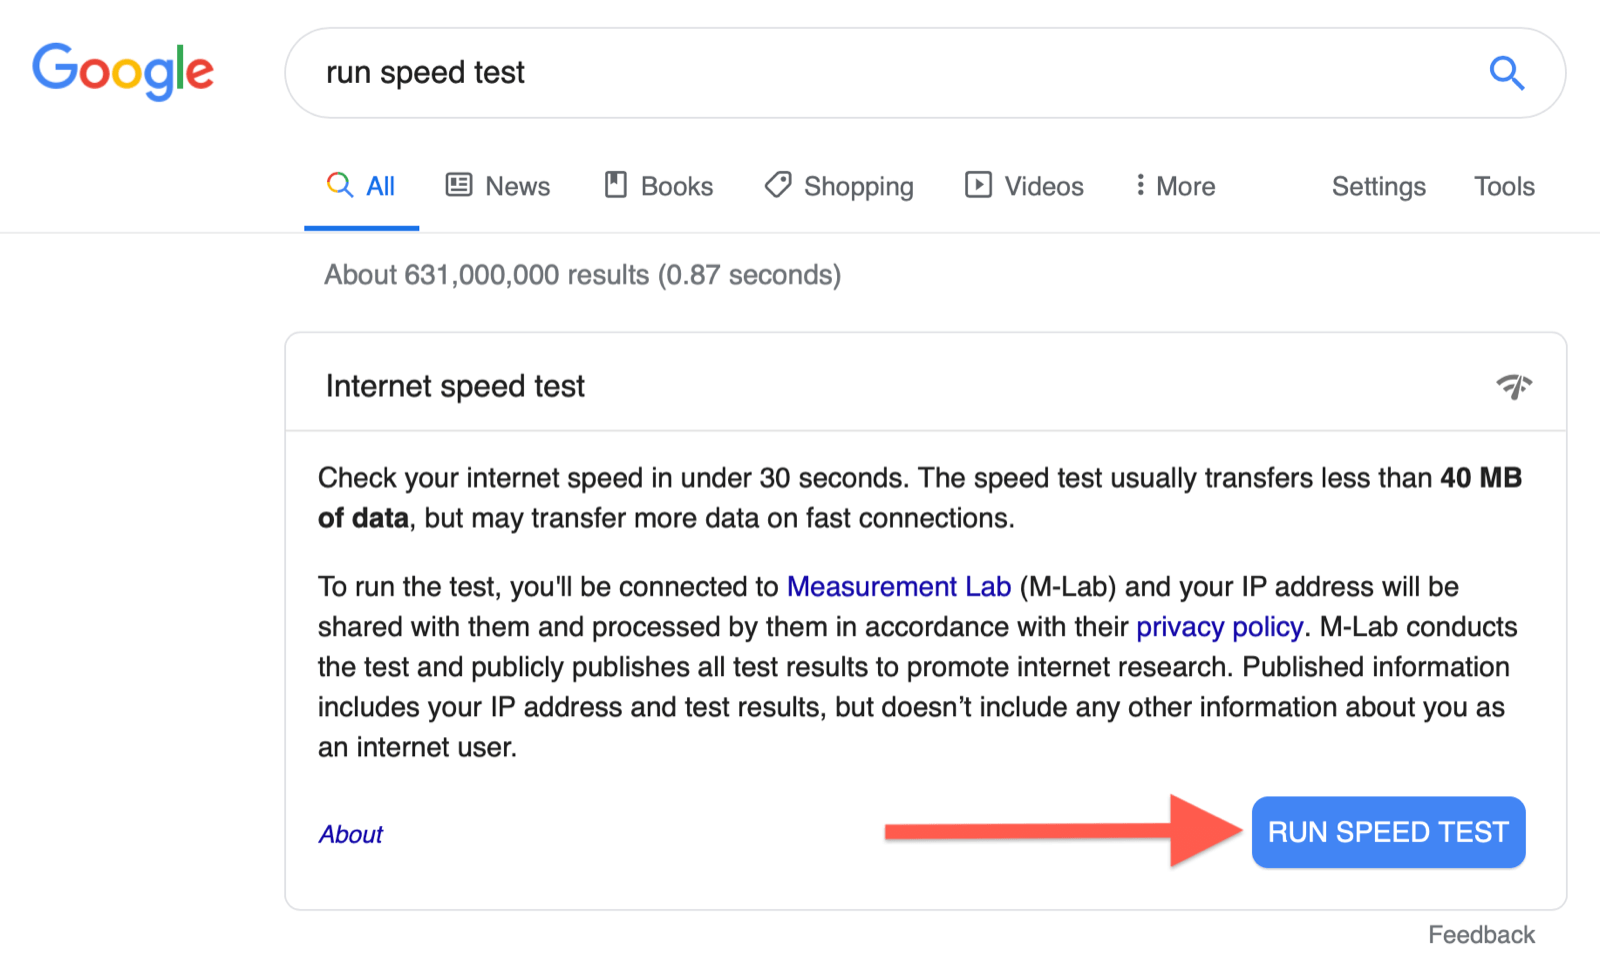This screenshot has width=1600, height=964.
Task: Click the Books tab book icon
Action: click(x=616, y=185)
